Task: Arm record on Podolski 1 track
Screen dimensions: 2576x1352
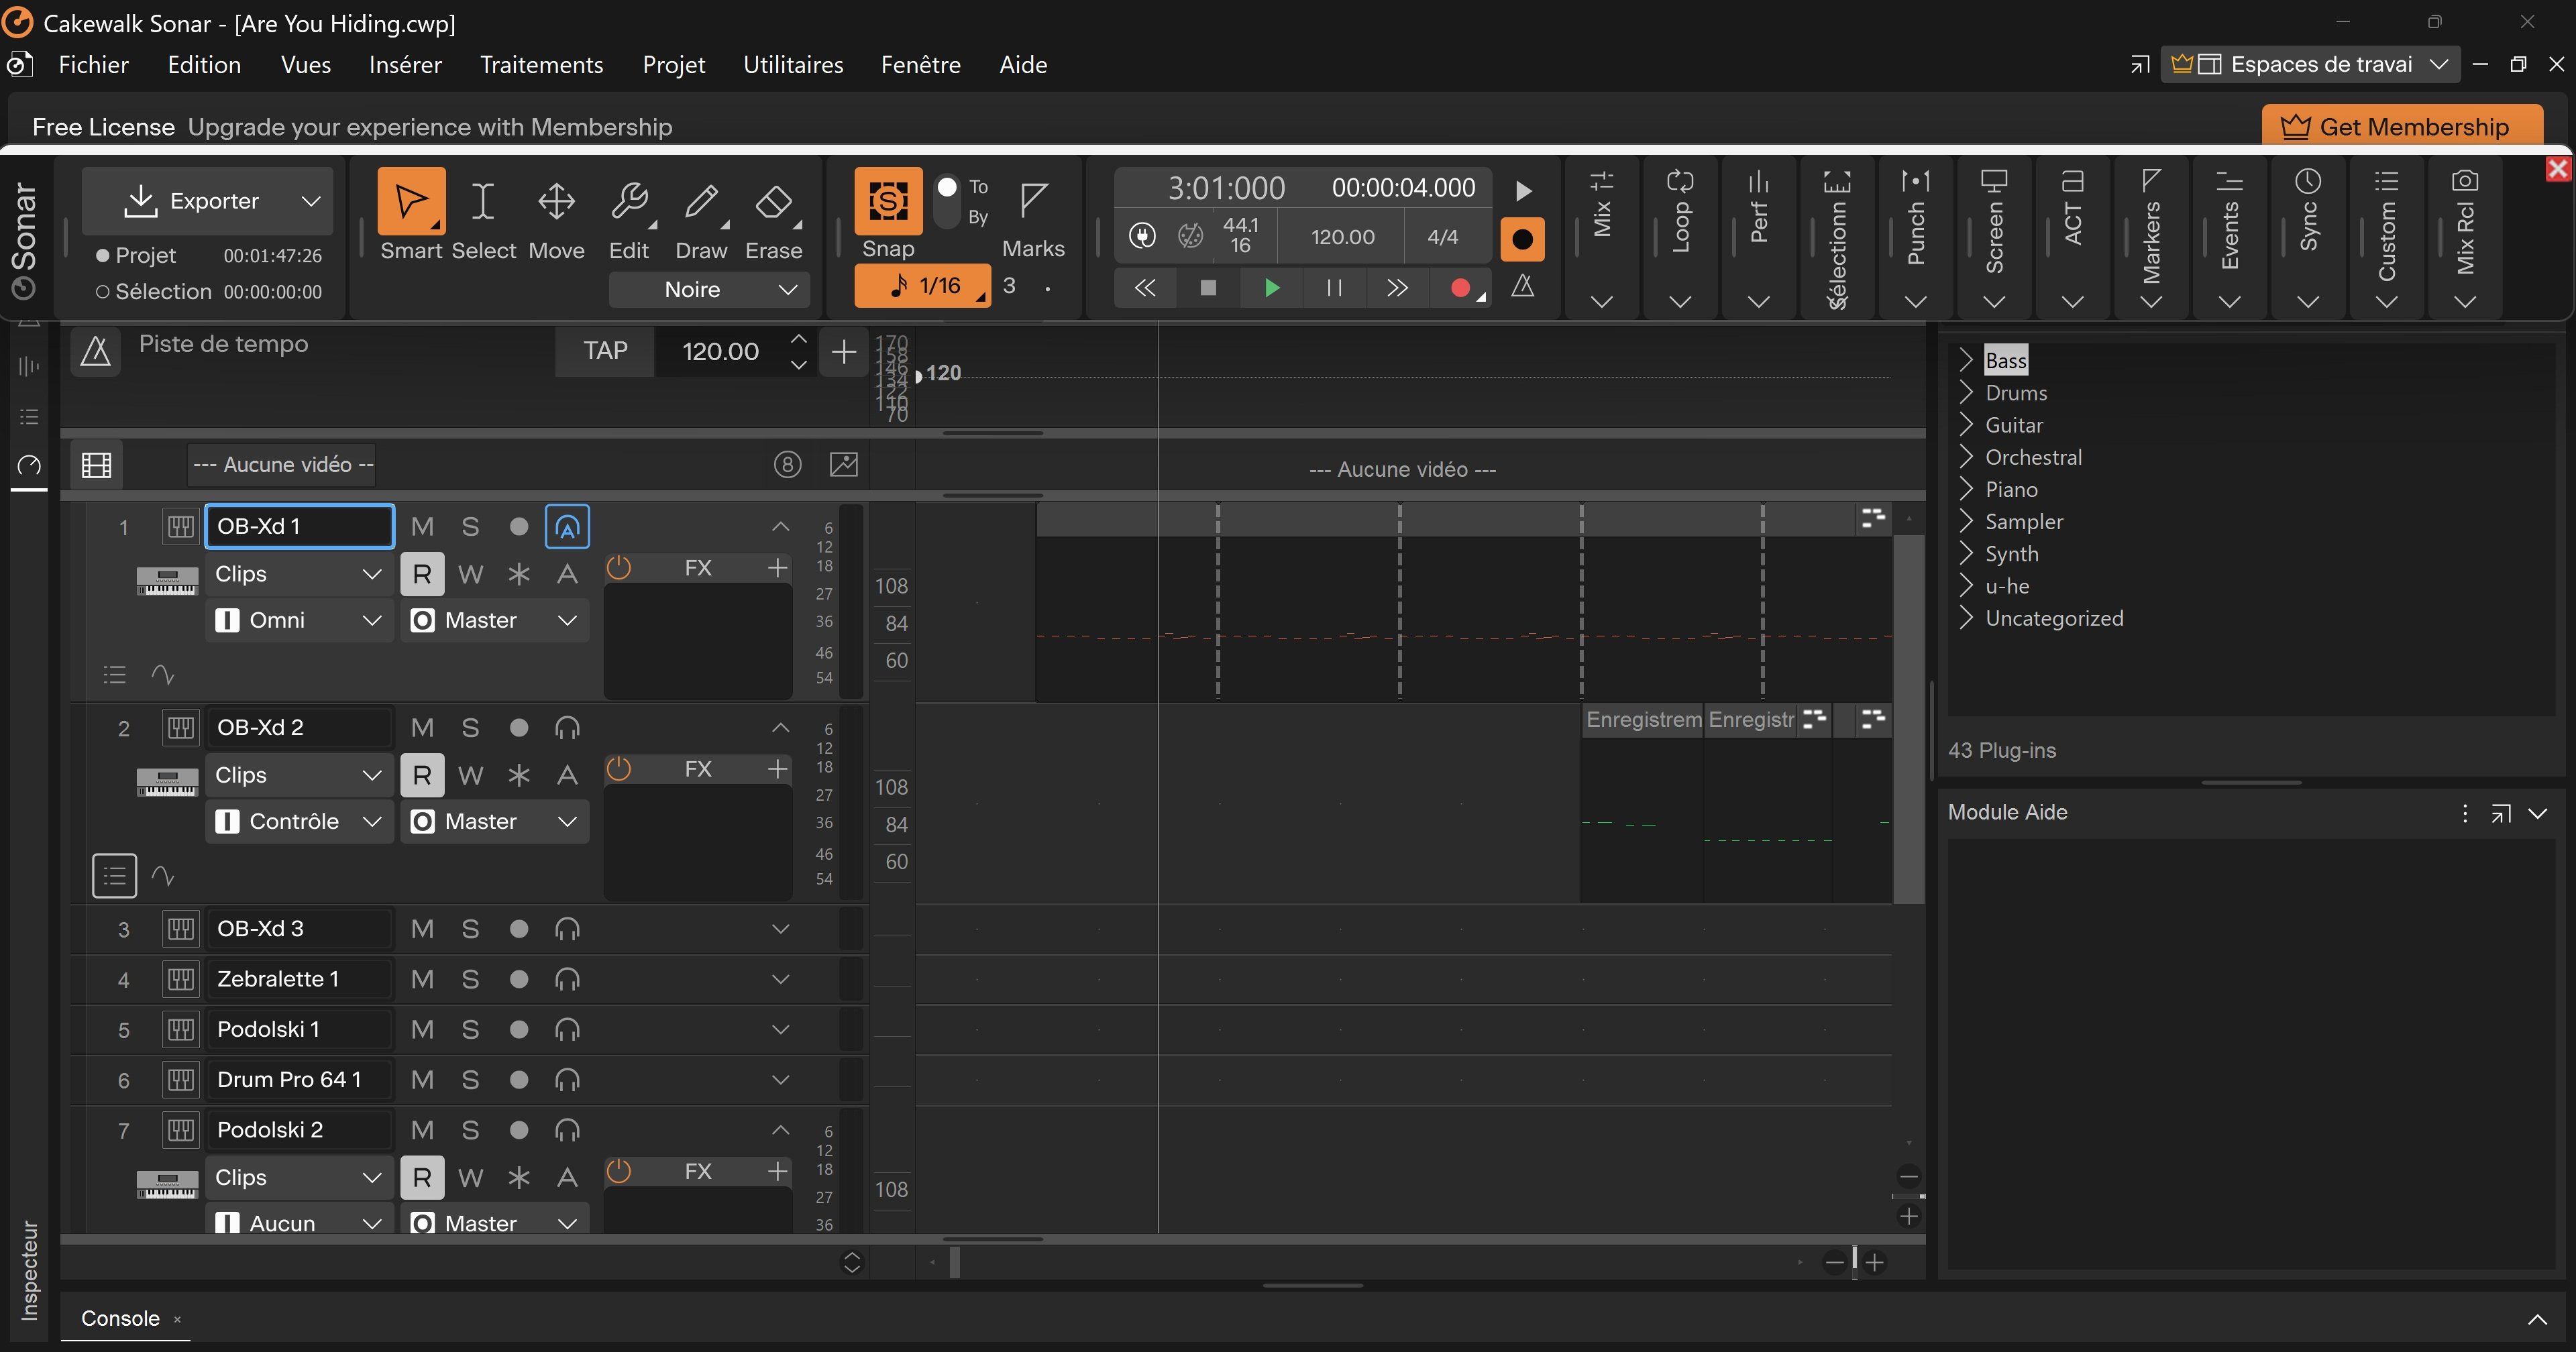Action: click(518, 1029)
